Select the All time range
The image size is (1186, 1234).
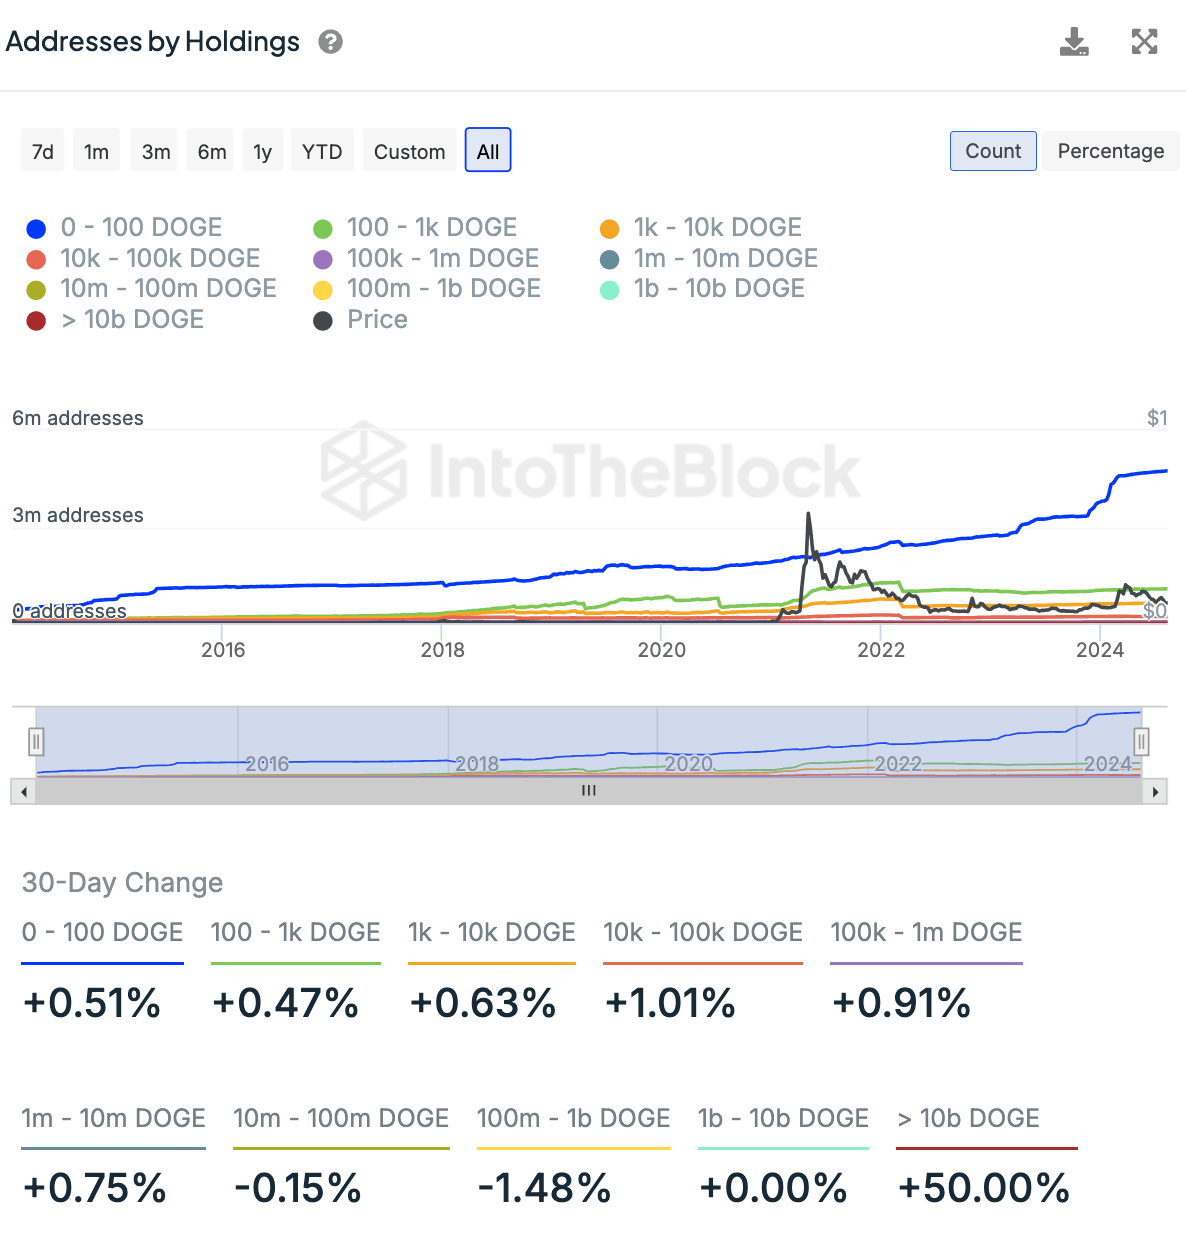(x=488, y=152)
